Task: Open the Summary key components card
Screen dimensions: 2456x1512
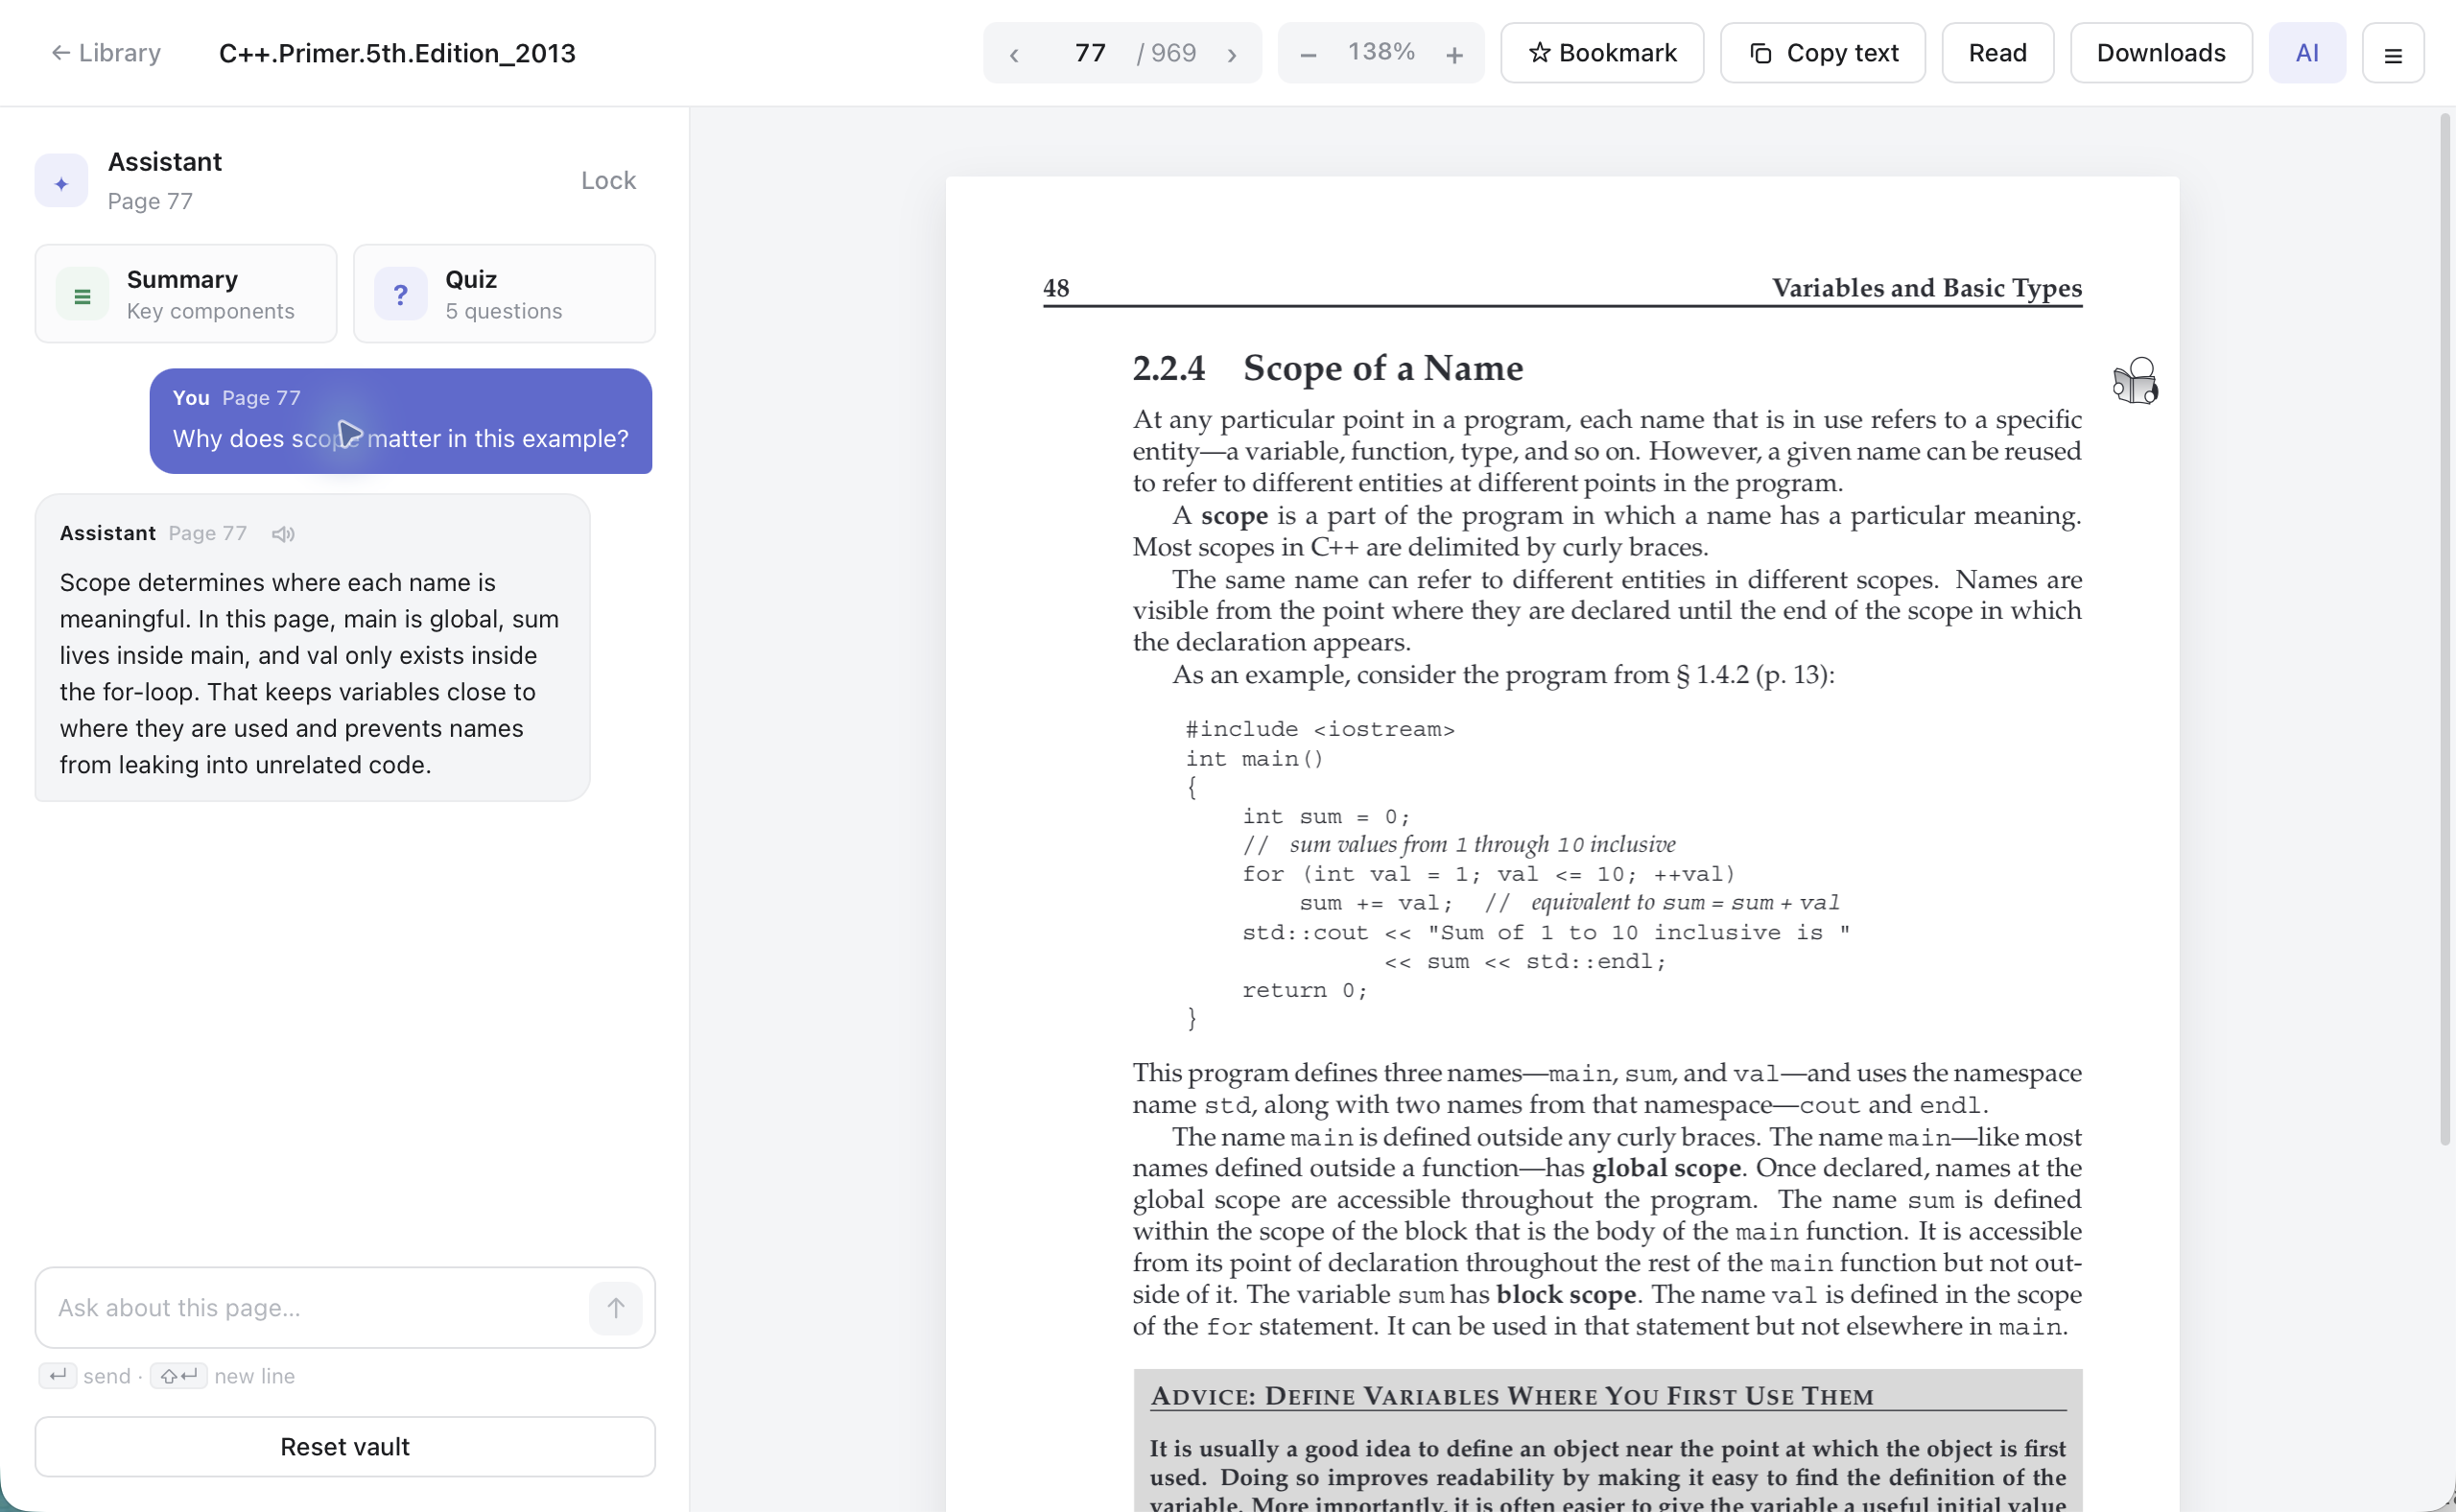Action: [186, 294]
